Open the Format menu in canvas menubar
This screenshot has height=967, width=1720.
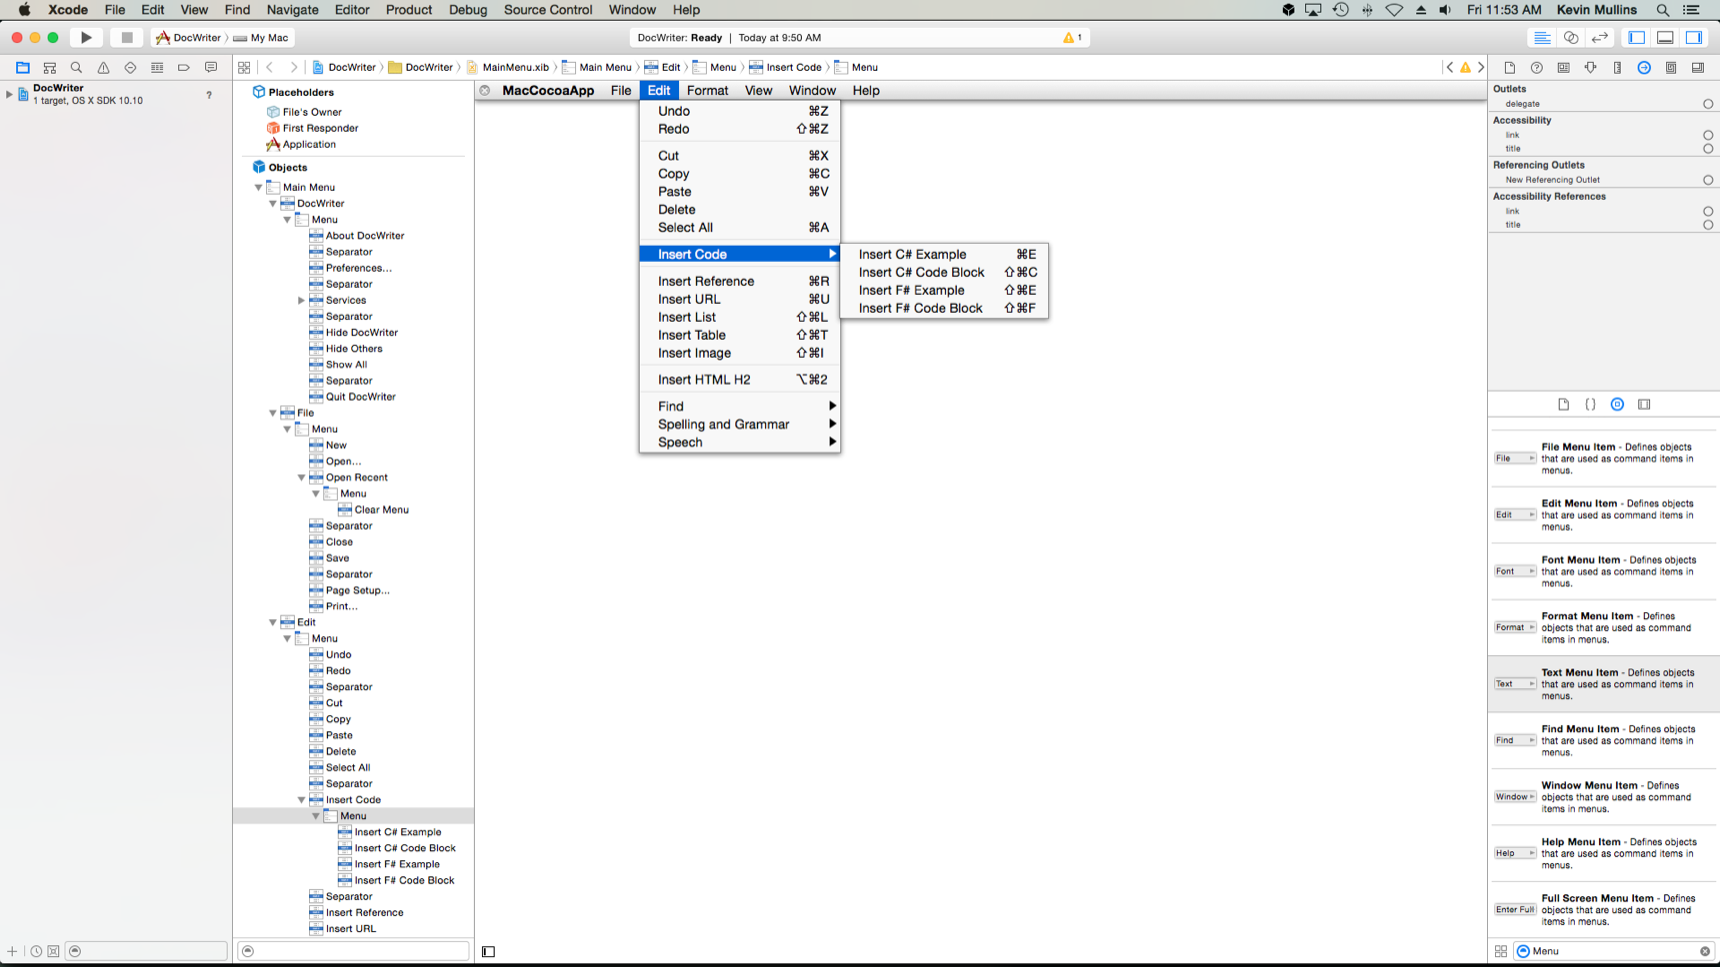pos(707,90)
